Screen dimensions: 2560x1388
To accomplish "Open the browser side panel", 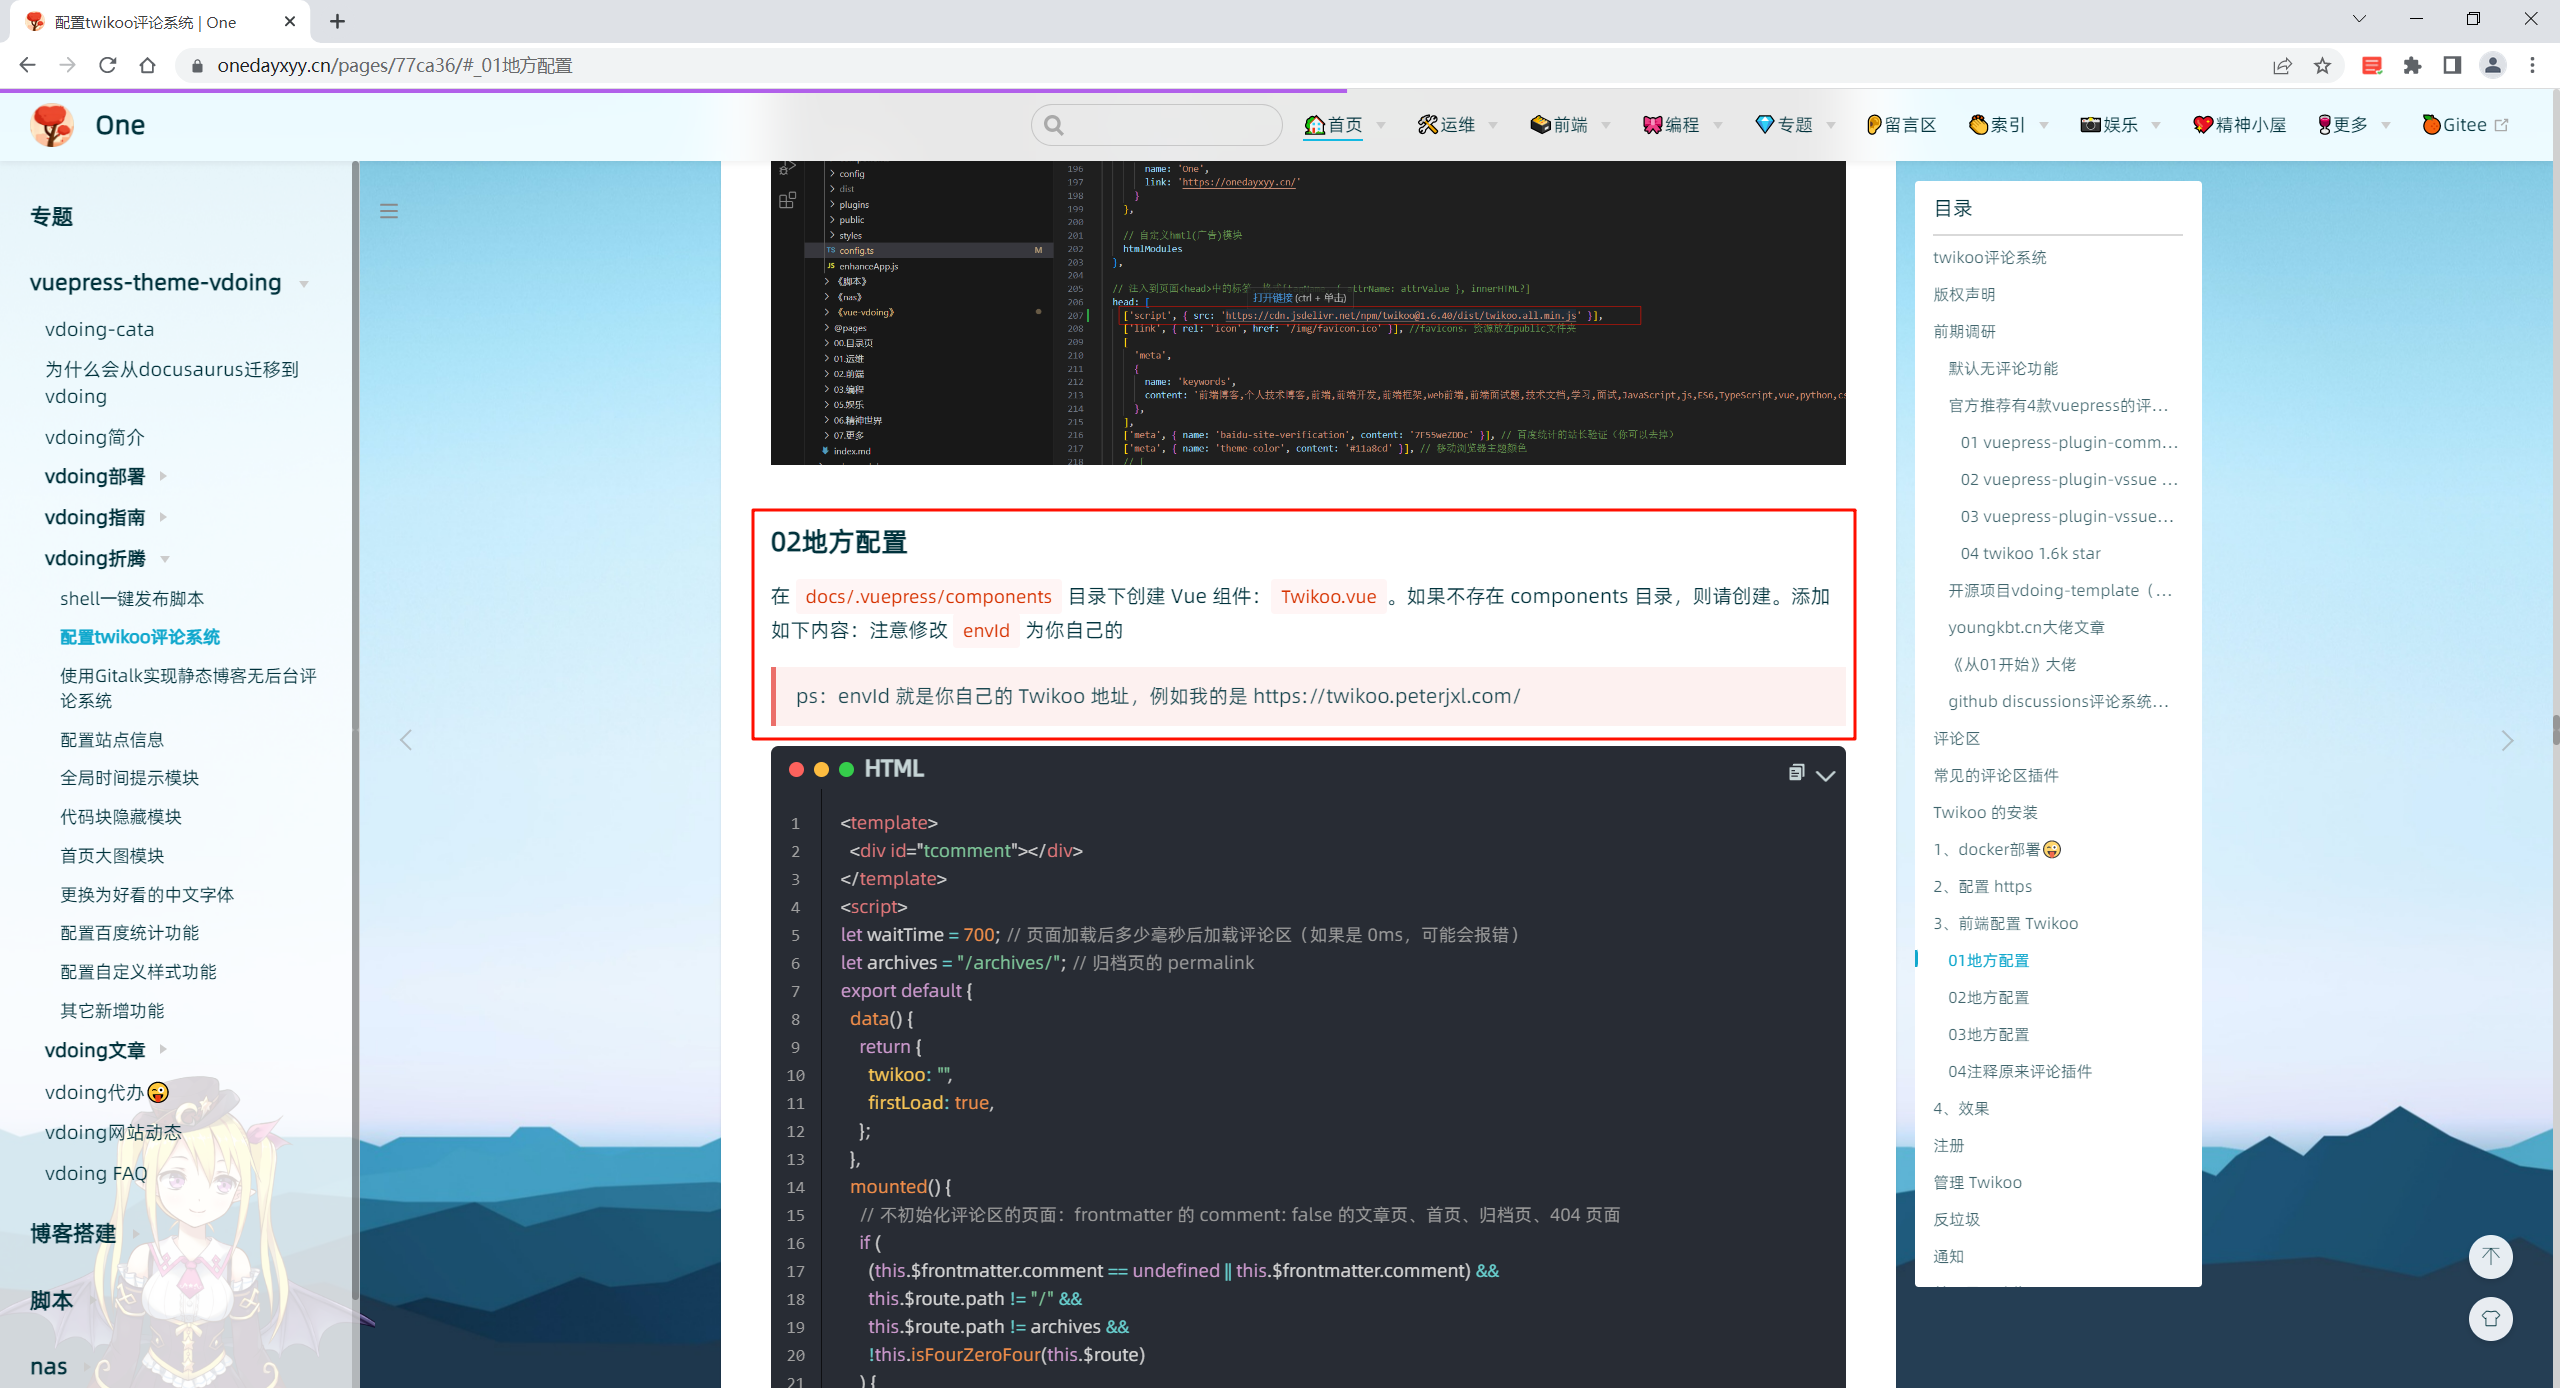I will pos(2452,65).
